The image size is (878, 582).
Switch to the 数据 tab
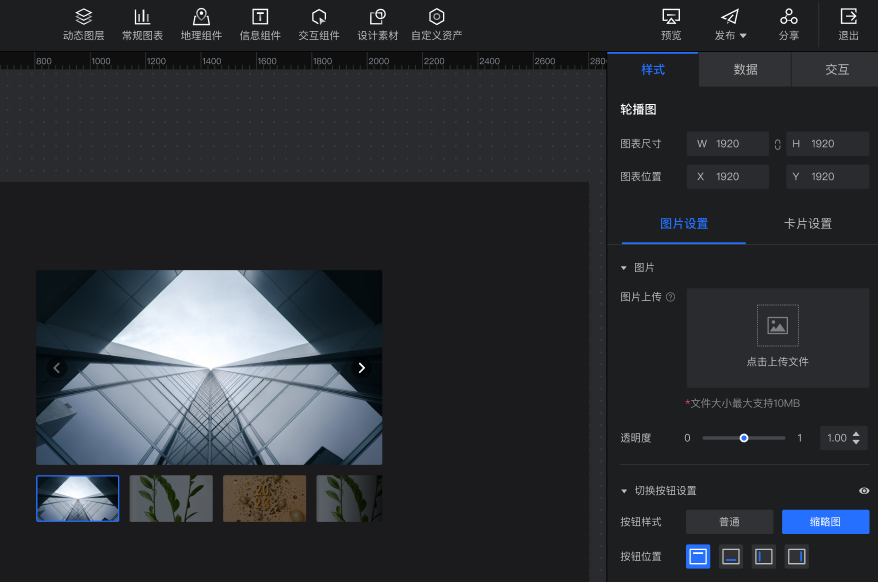coord(745,70)
